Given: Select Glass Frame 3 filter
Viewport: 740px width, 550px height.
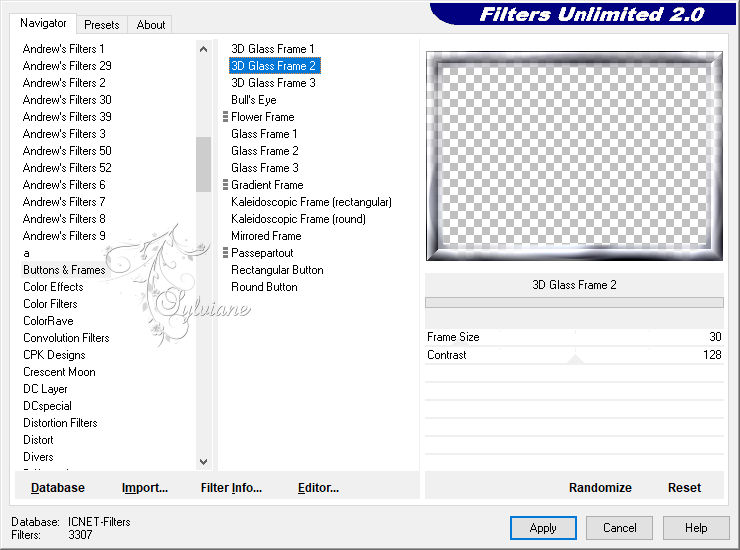Looking at the screenshot, I should (x=264, y=168).
